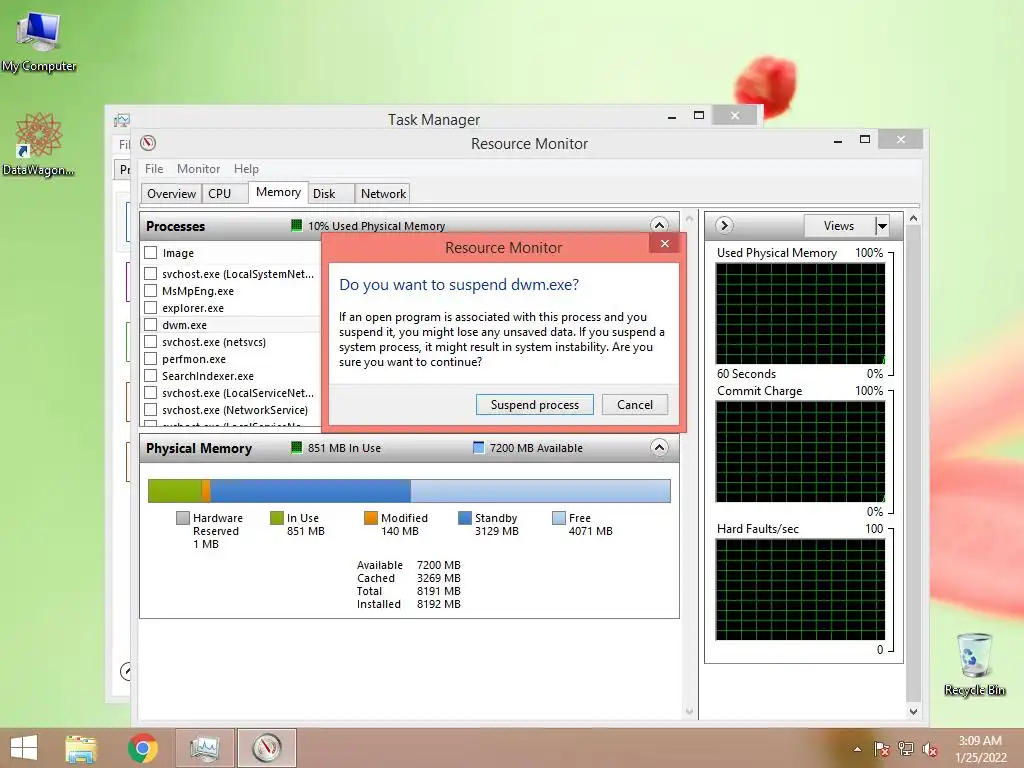Open the network tray icon
This screenshot has height=768, width=1024.
point(906,749)
